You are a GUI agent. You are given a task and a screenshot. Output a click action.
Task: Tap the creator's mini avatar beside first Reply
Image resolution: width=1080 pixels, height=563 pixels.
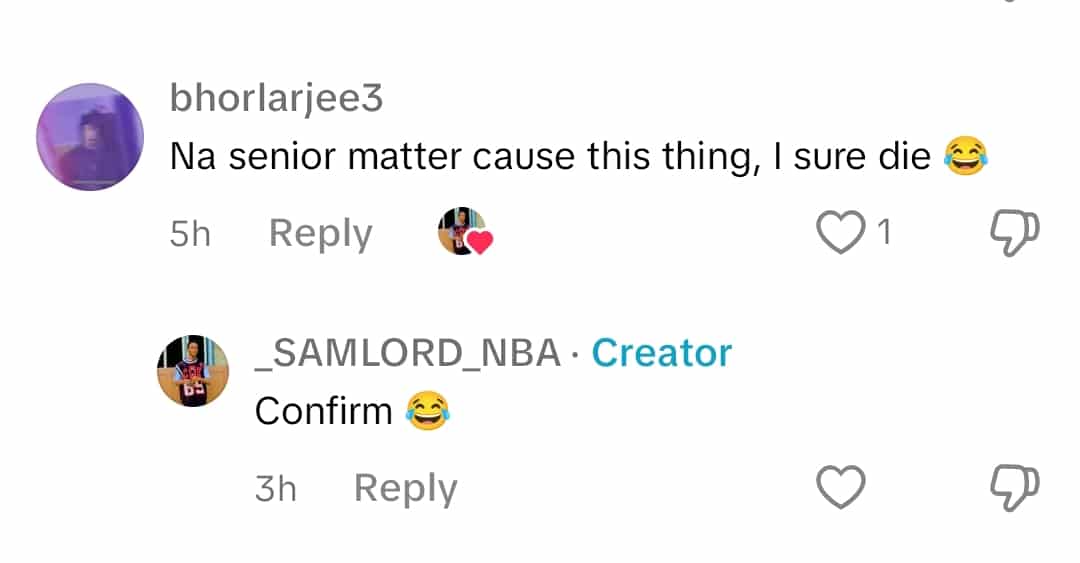point(460,231)
